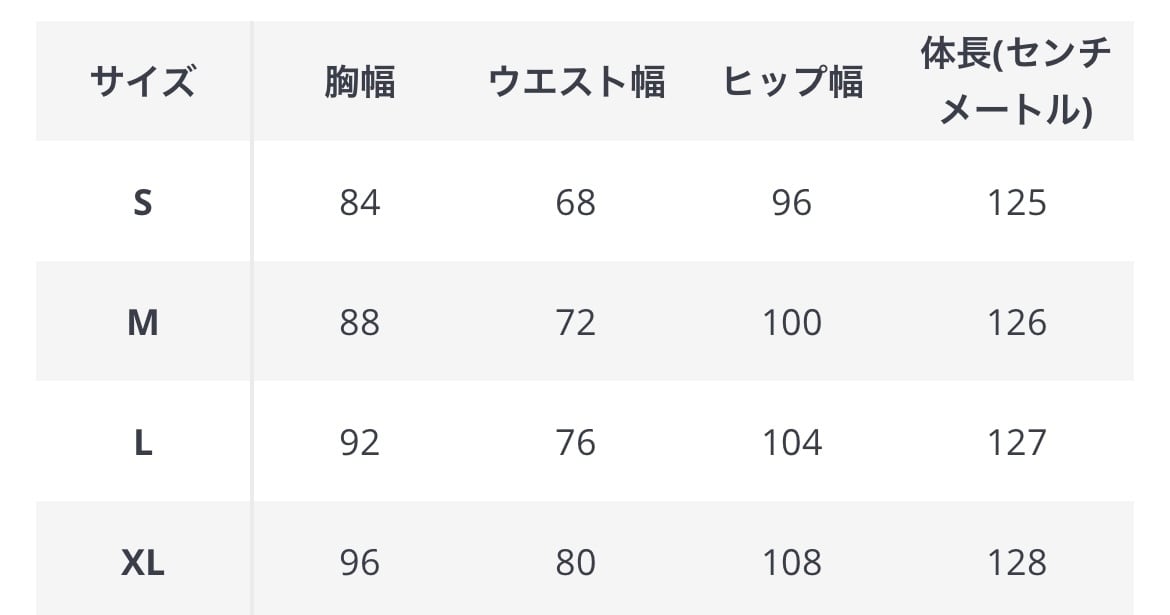Select the chest width value 88
The height and width of the screenshot is (615, 1170).
point(359,323)
